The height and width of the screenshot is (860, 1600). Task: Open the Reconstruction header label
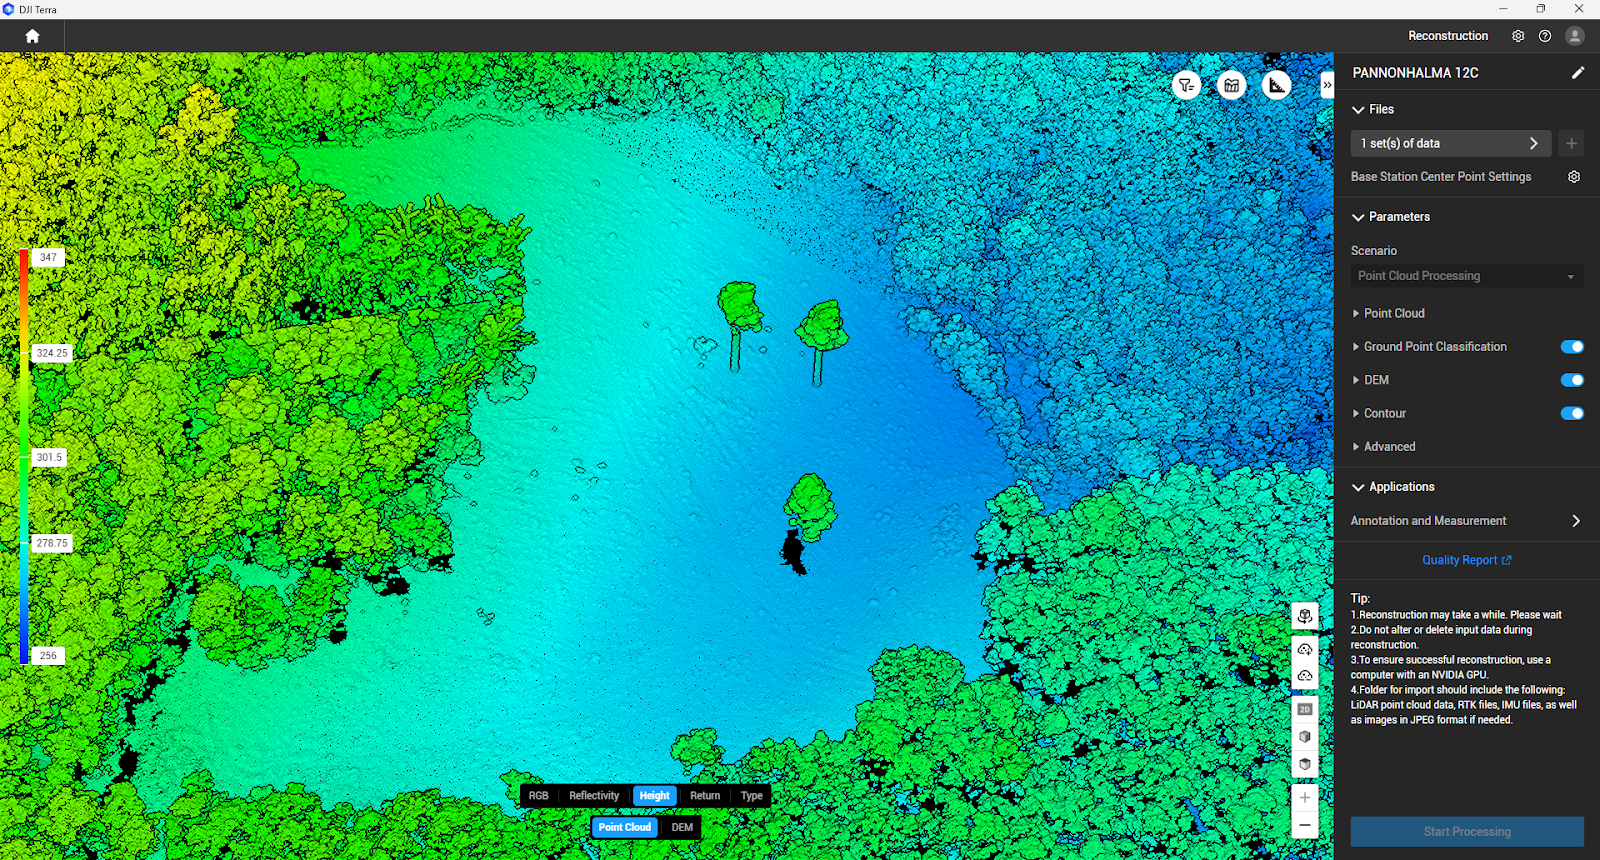1448,36
